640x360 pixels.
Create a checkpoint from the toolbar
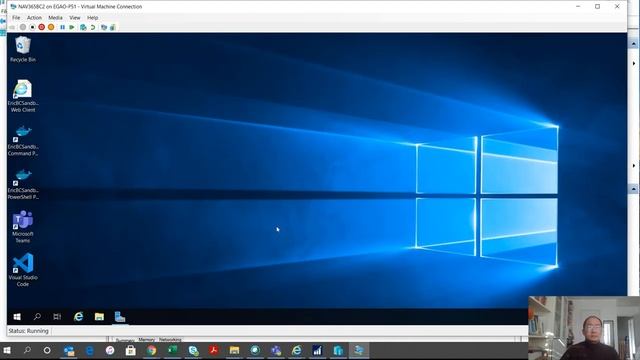[83, 27]
